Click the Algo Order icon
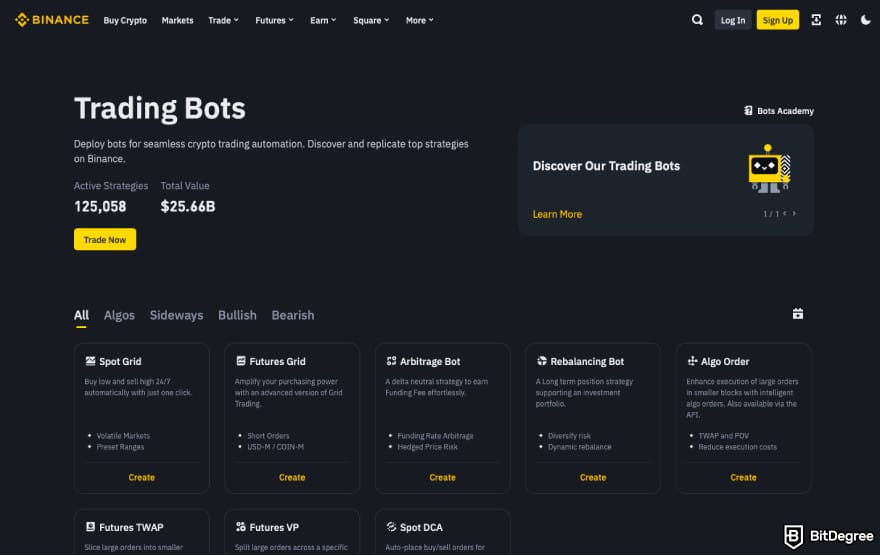 (x=692, y=361)
